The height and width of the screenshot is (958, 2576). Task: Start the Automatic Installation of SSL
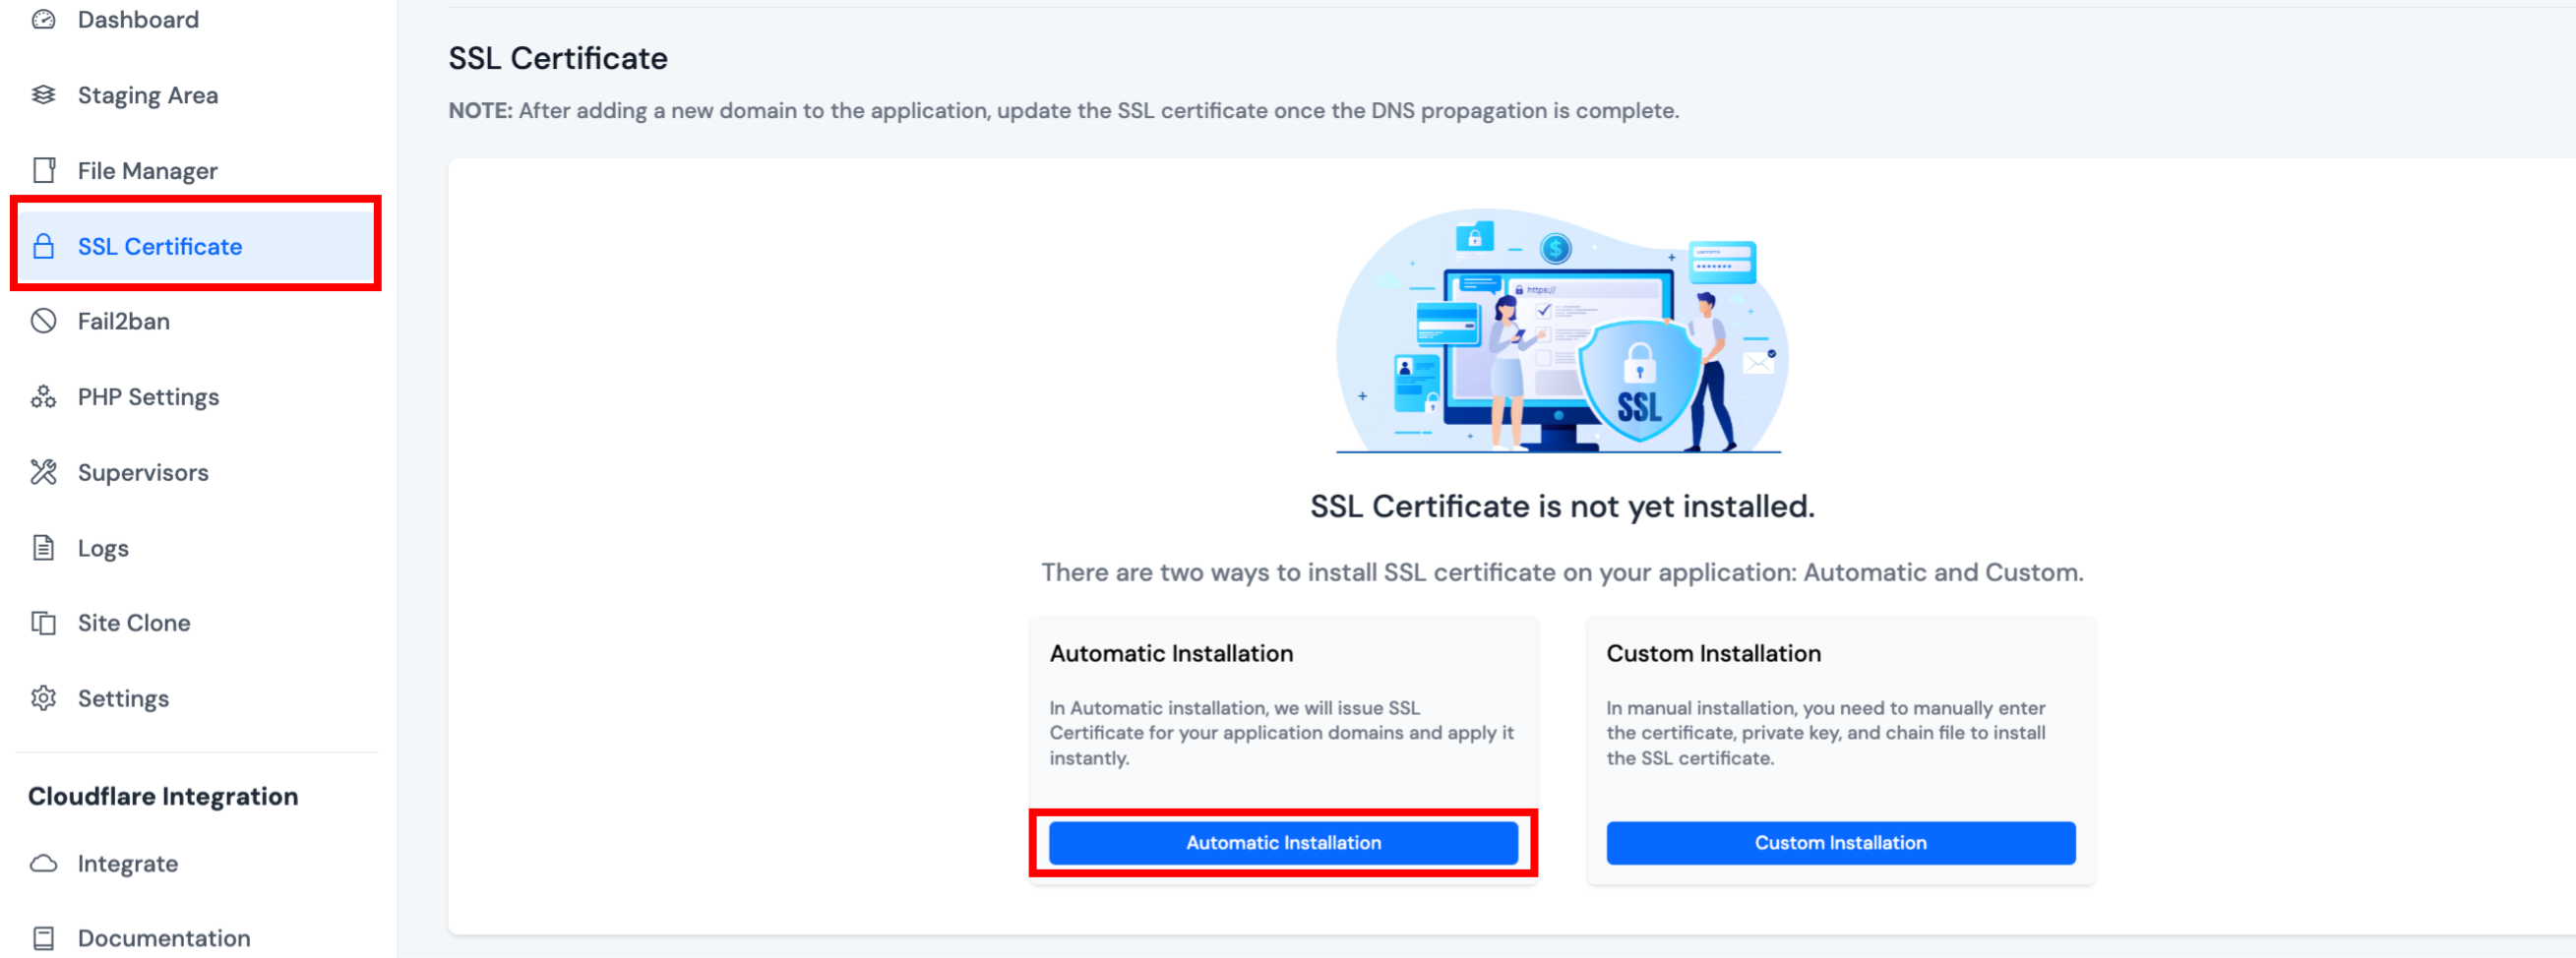point(1282,843)
